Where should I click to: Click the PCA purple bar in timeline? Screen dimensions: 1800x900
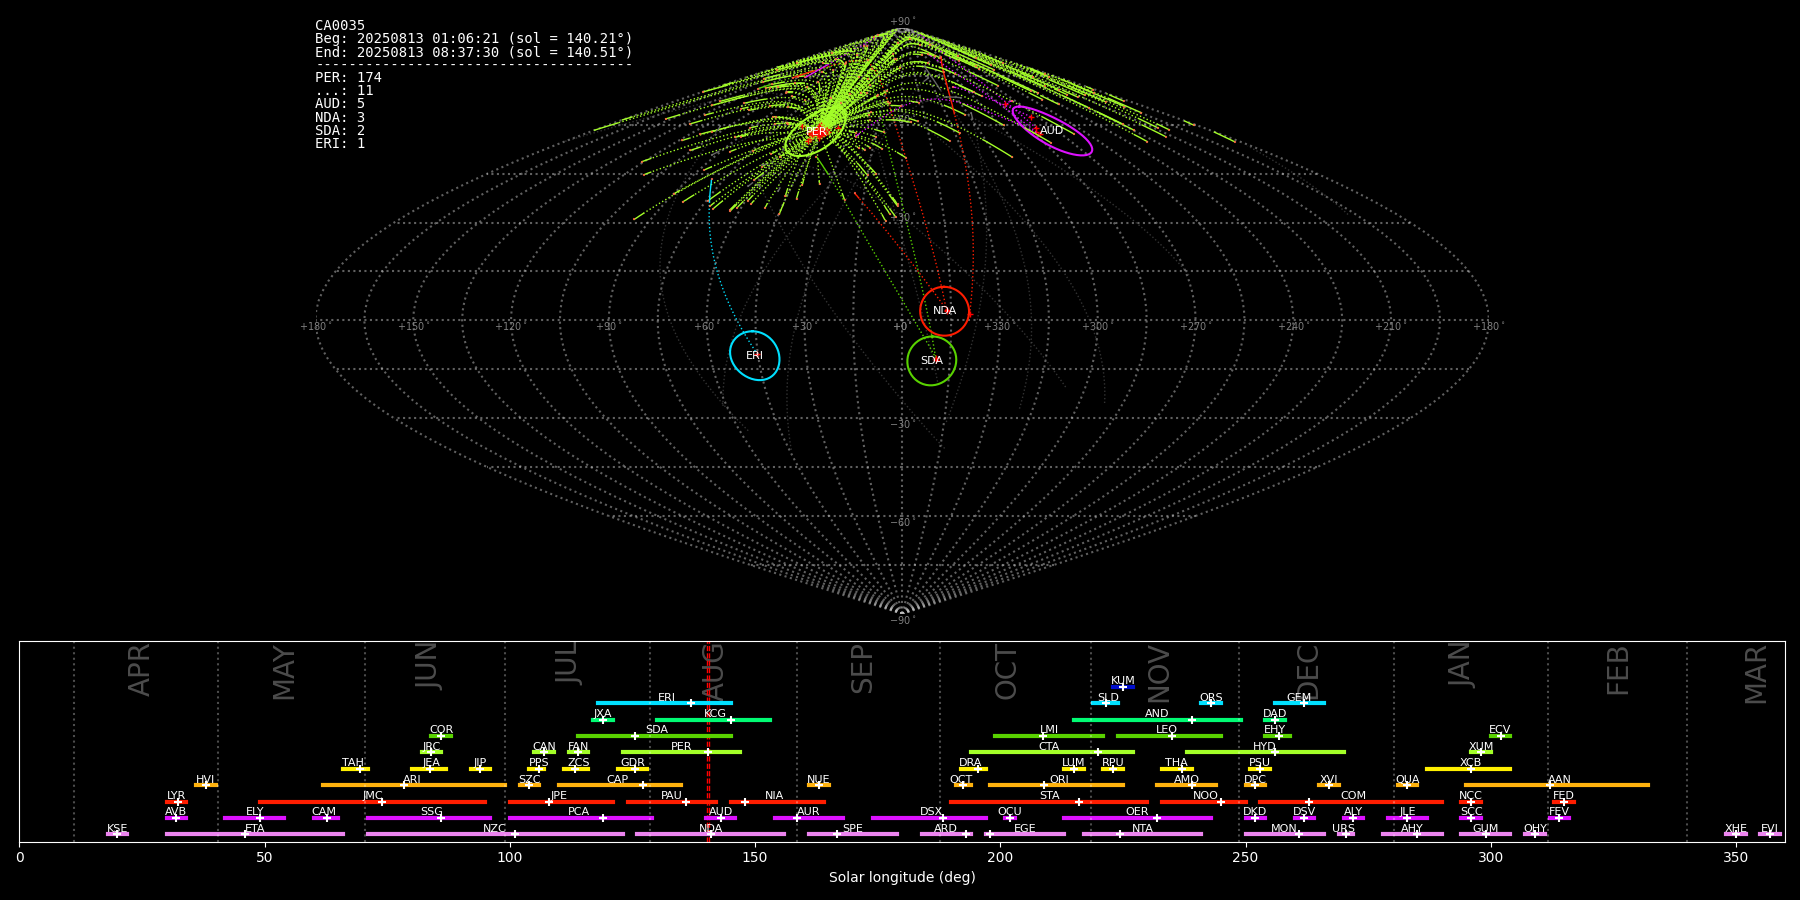click(x=580, y=818)
